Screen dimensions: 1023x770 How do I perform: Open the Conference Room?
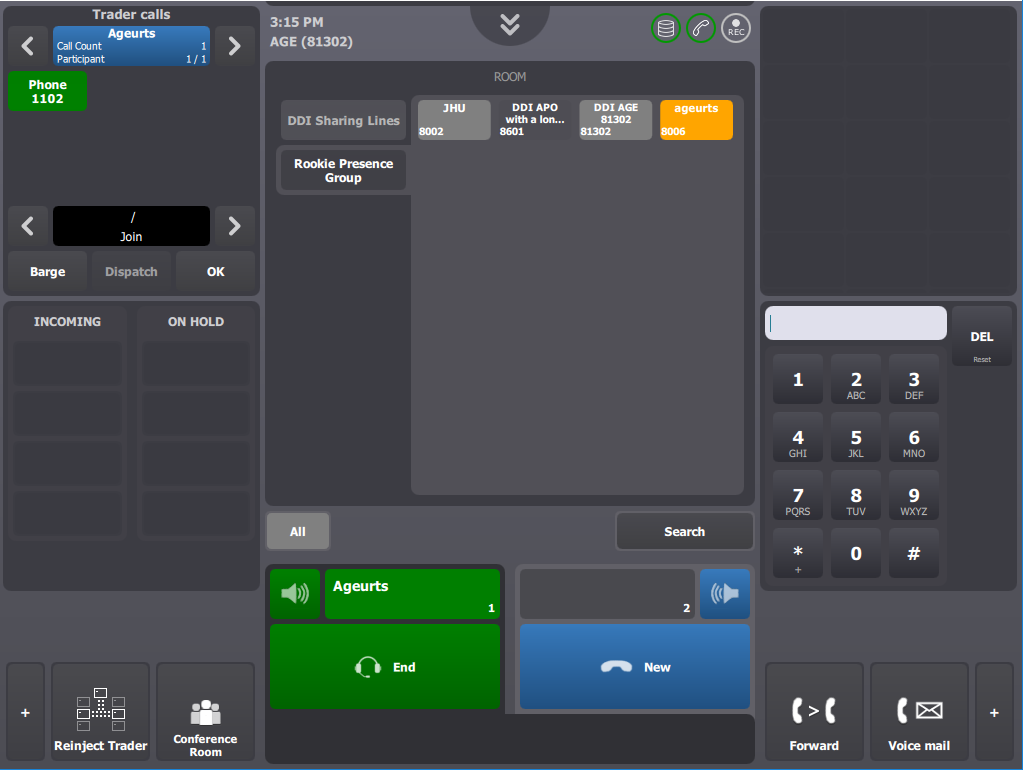pos(206,712)
